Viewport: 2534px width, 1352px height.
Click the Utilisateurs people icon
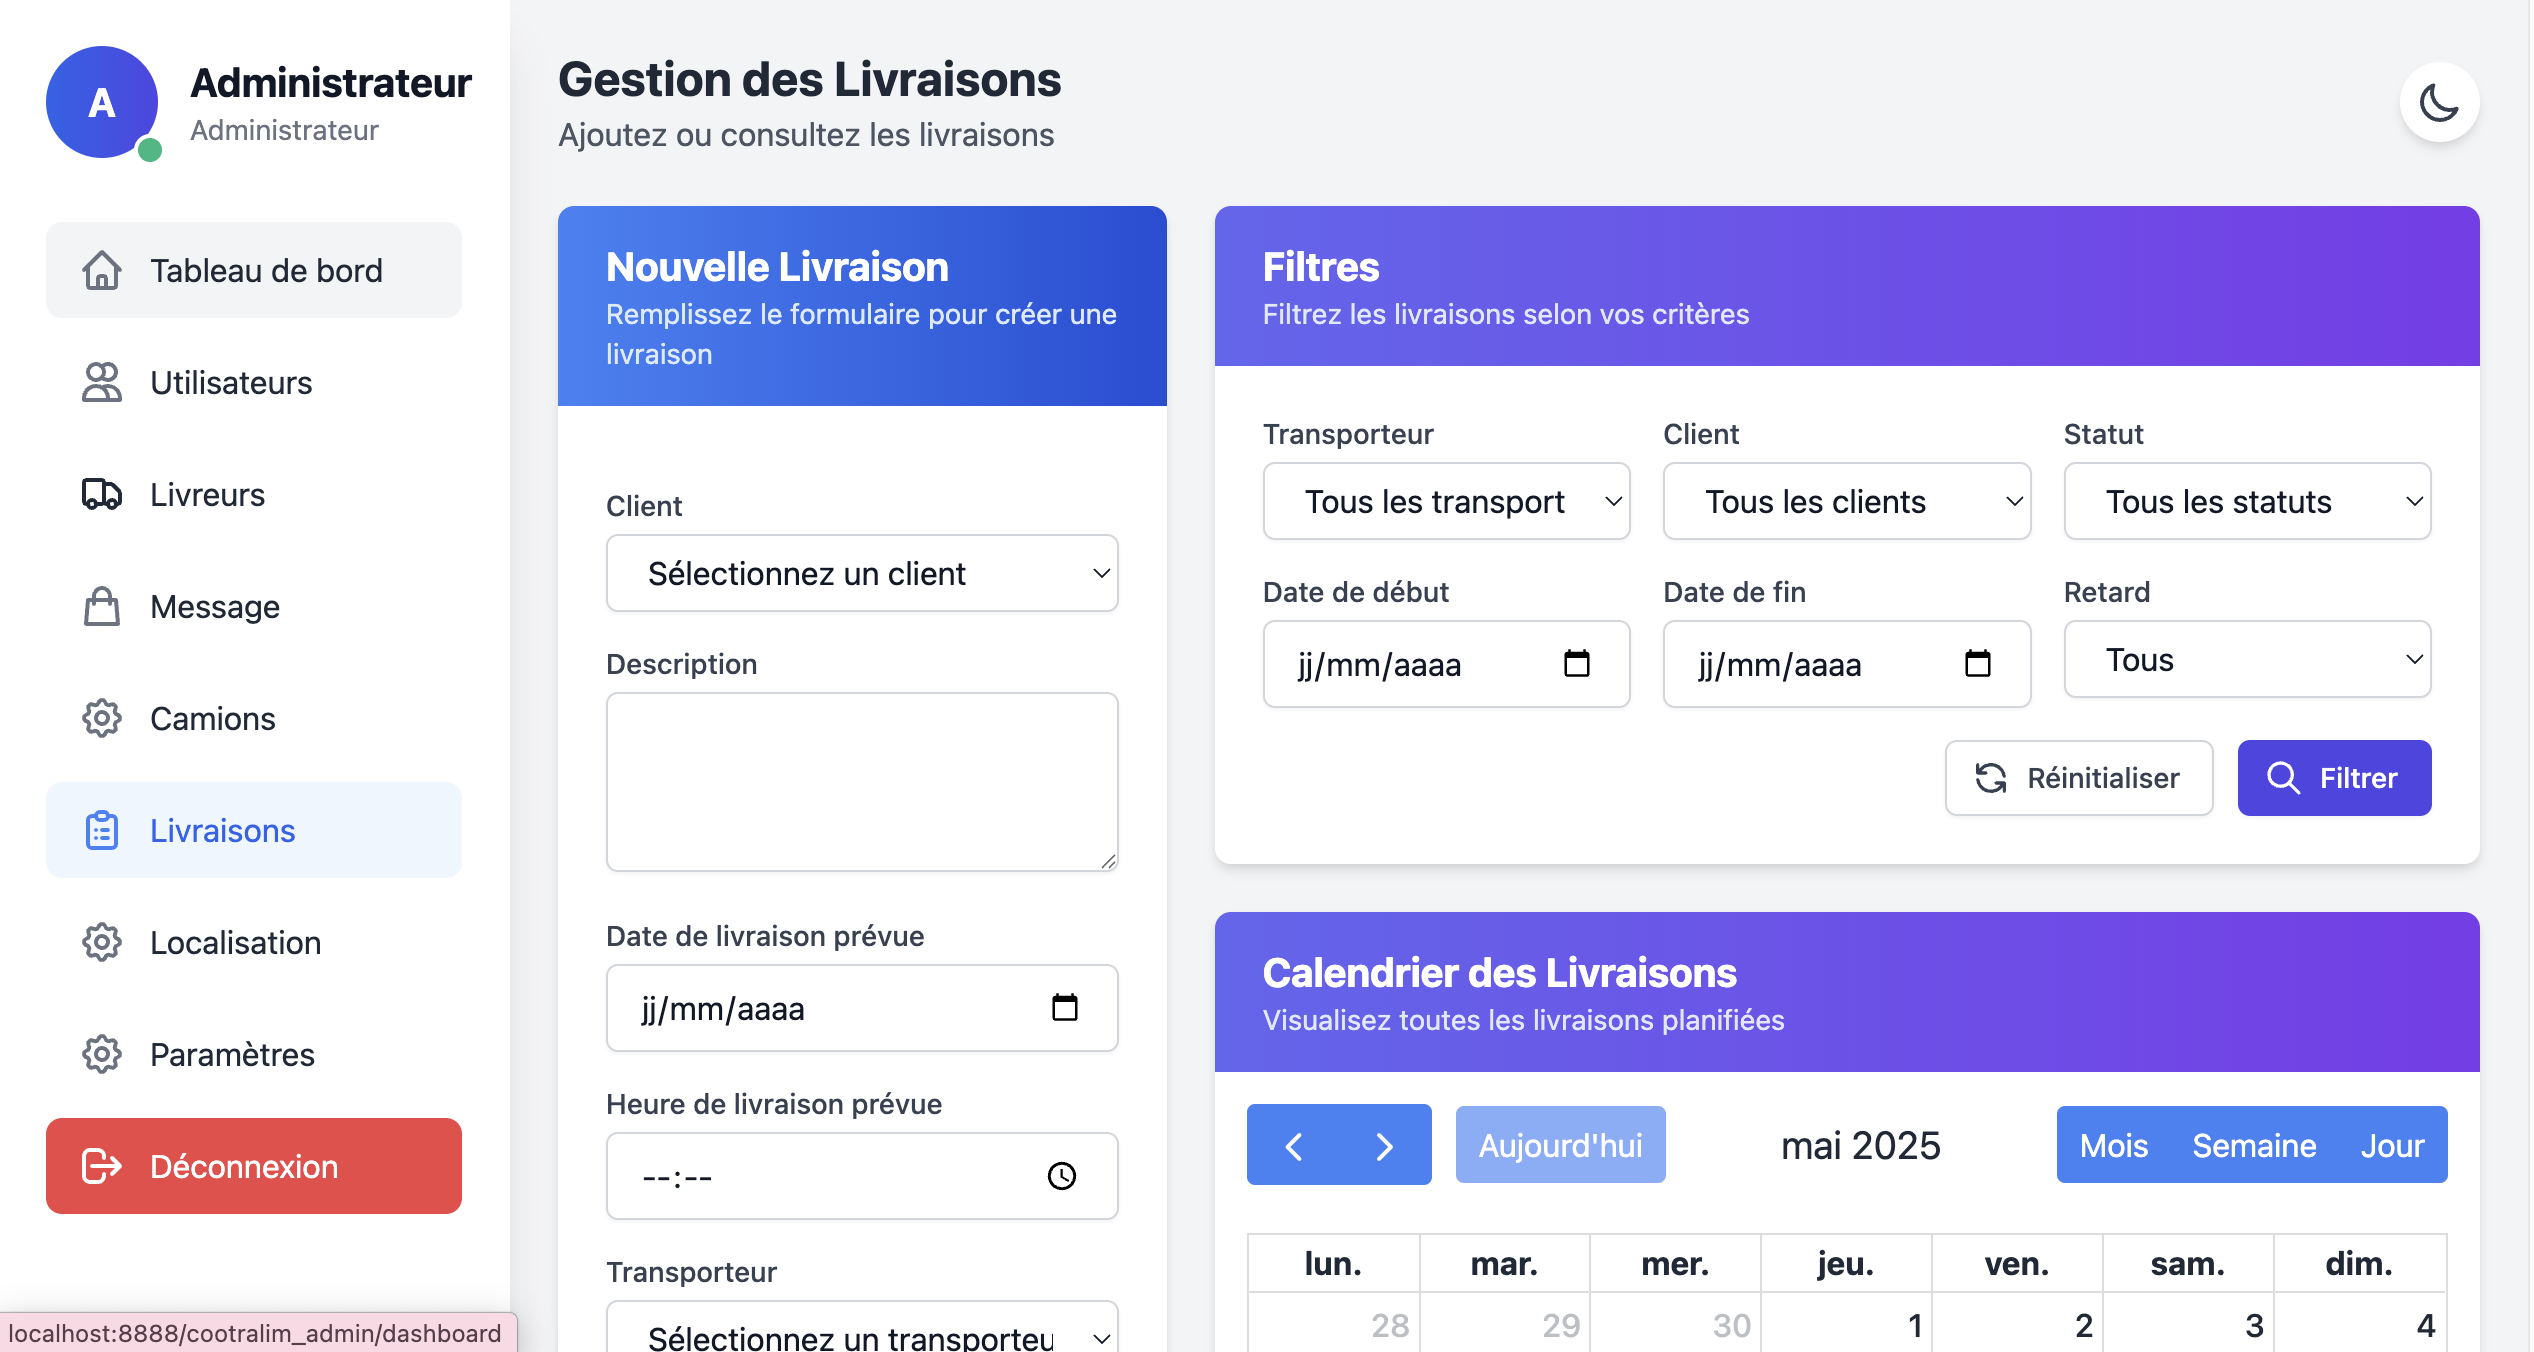(102, 382)
